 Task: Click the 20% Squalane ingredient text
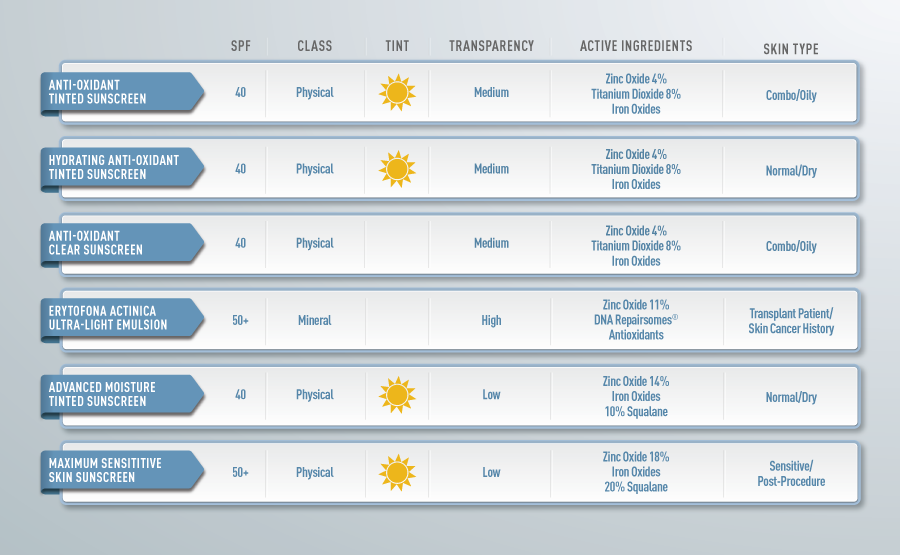pyautogui.click(x=636, y=487)
